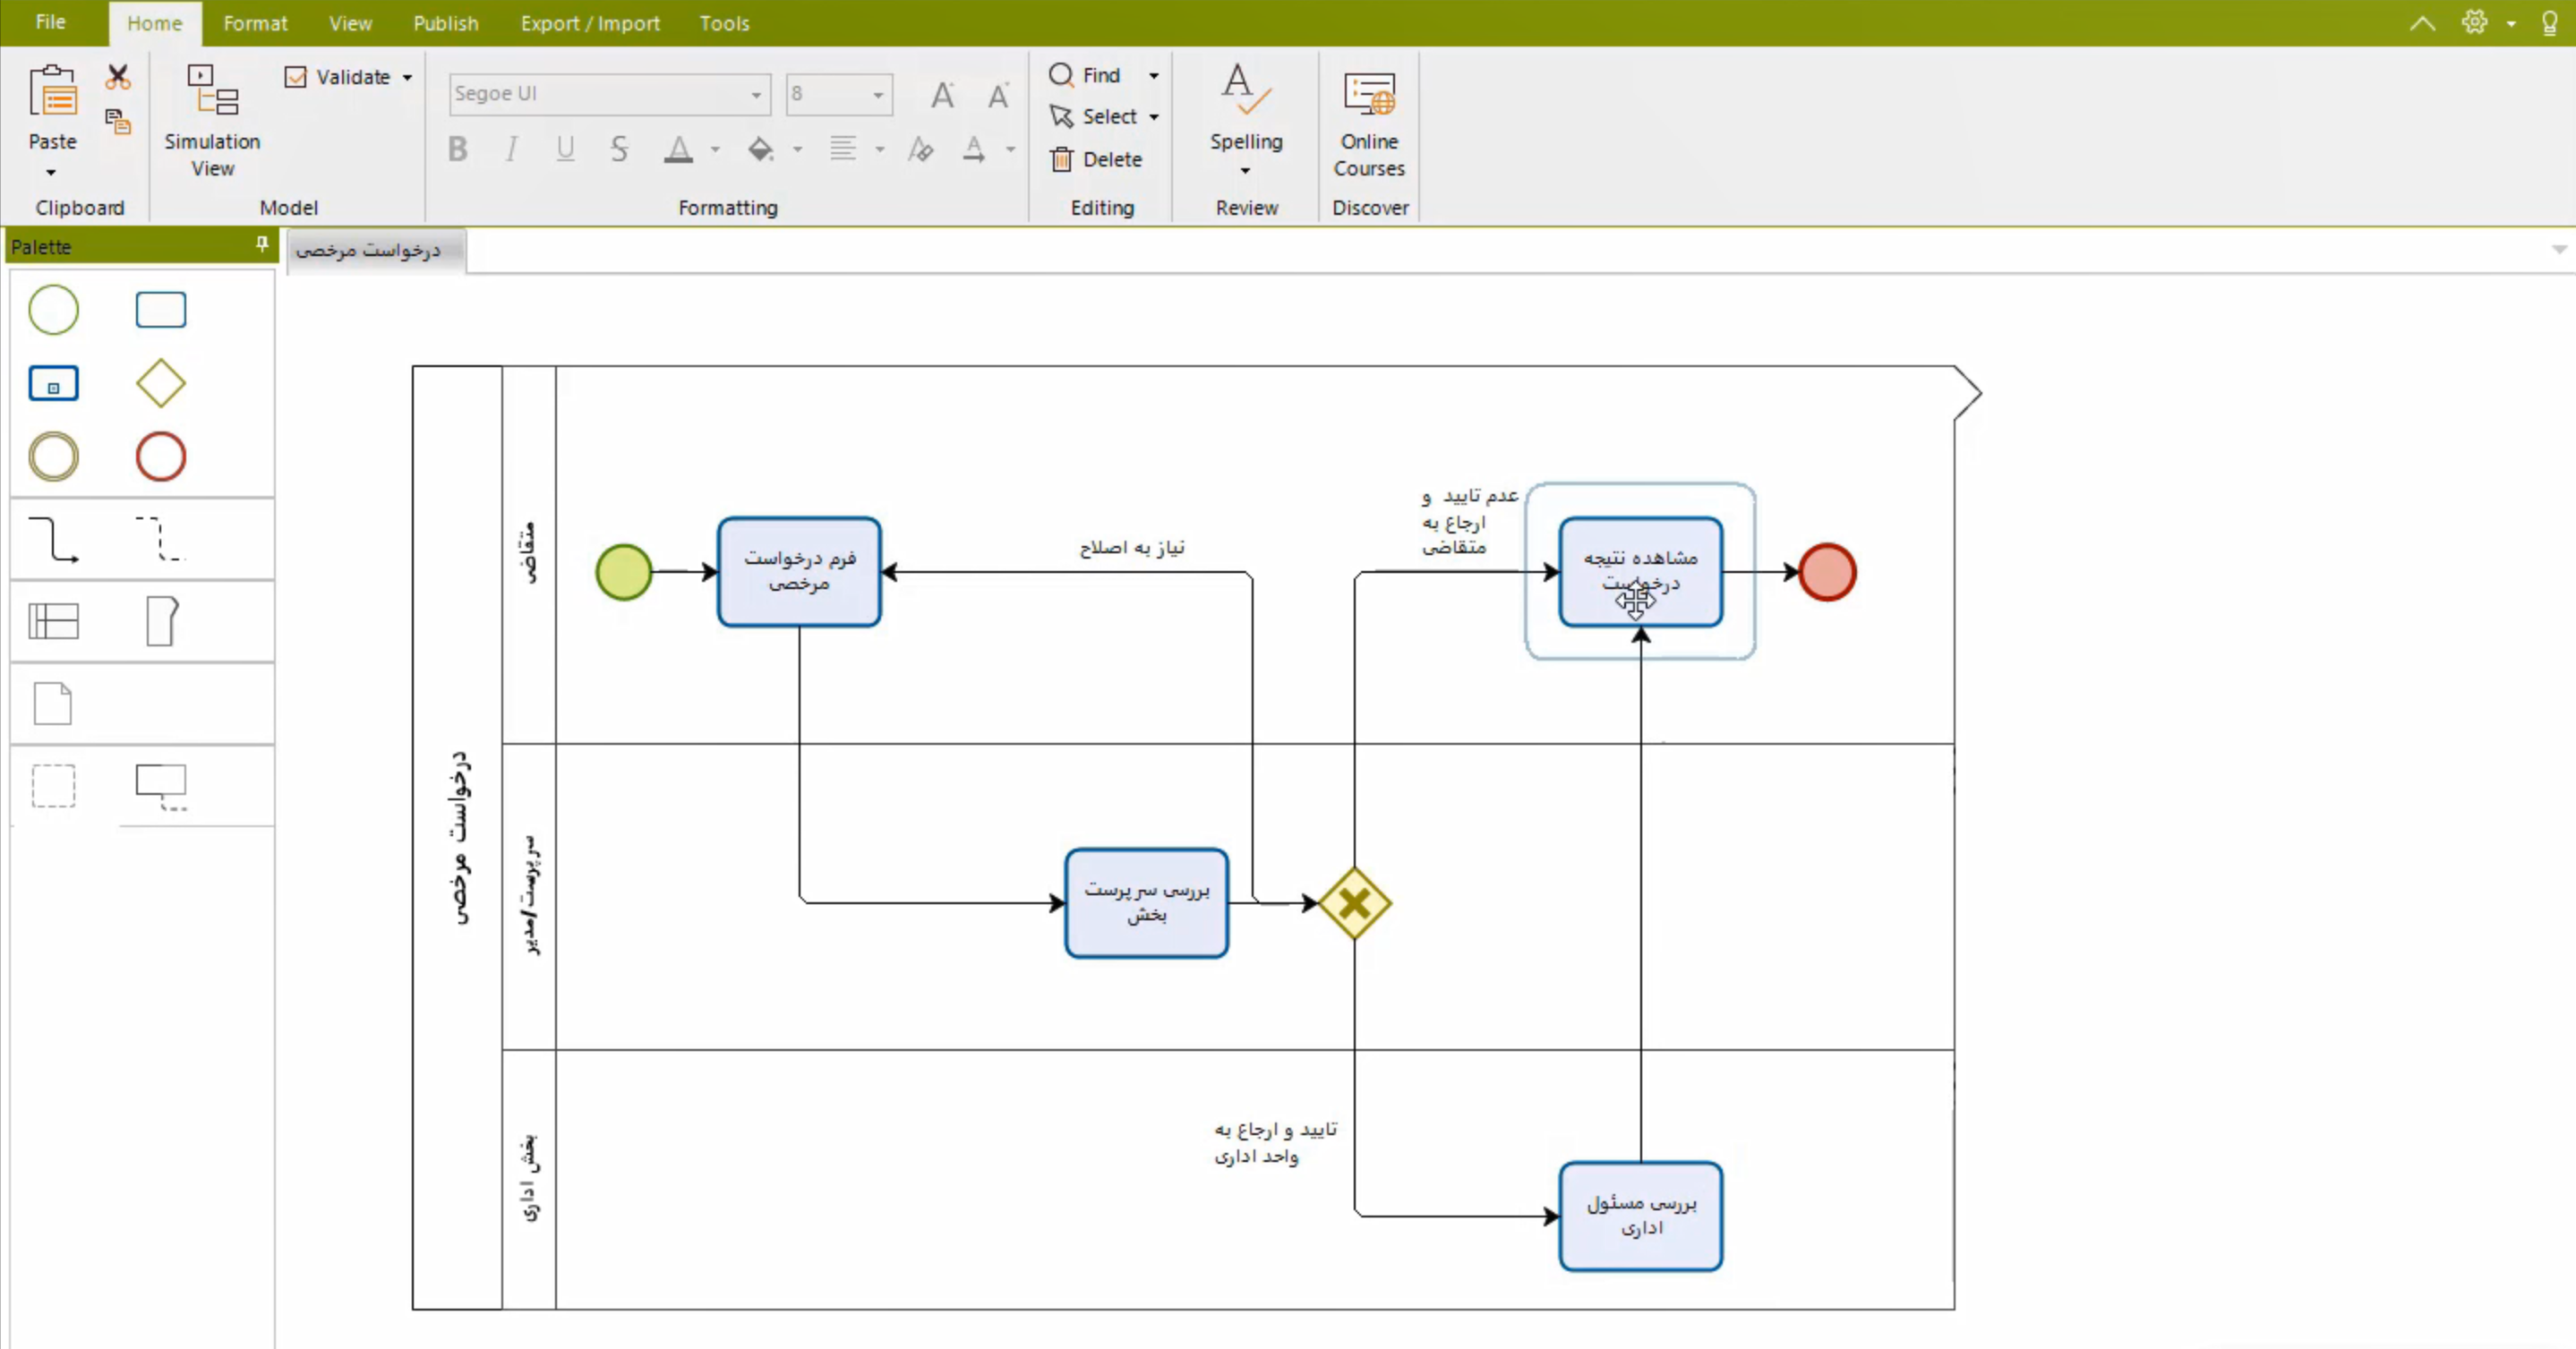Open the fill color bucket

[761, 150]
